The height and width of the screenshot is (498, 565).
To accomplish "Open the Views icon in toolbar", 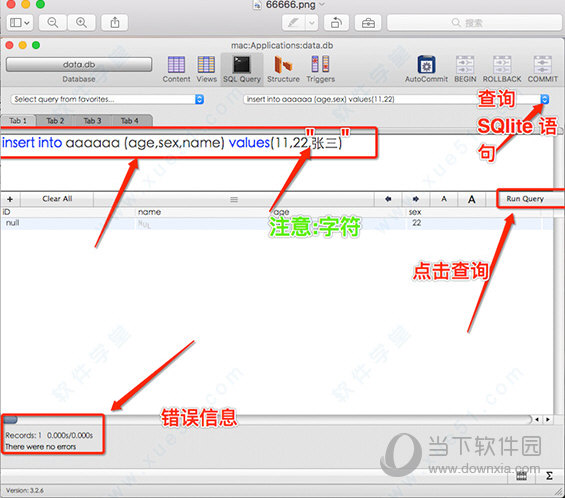I will click(x=206, y=65).
